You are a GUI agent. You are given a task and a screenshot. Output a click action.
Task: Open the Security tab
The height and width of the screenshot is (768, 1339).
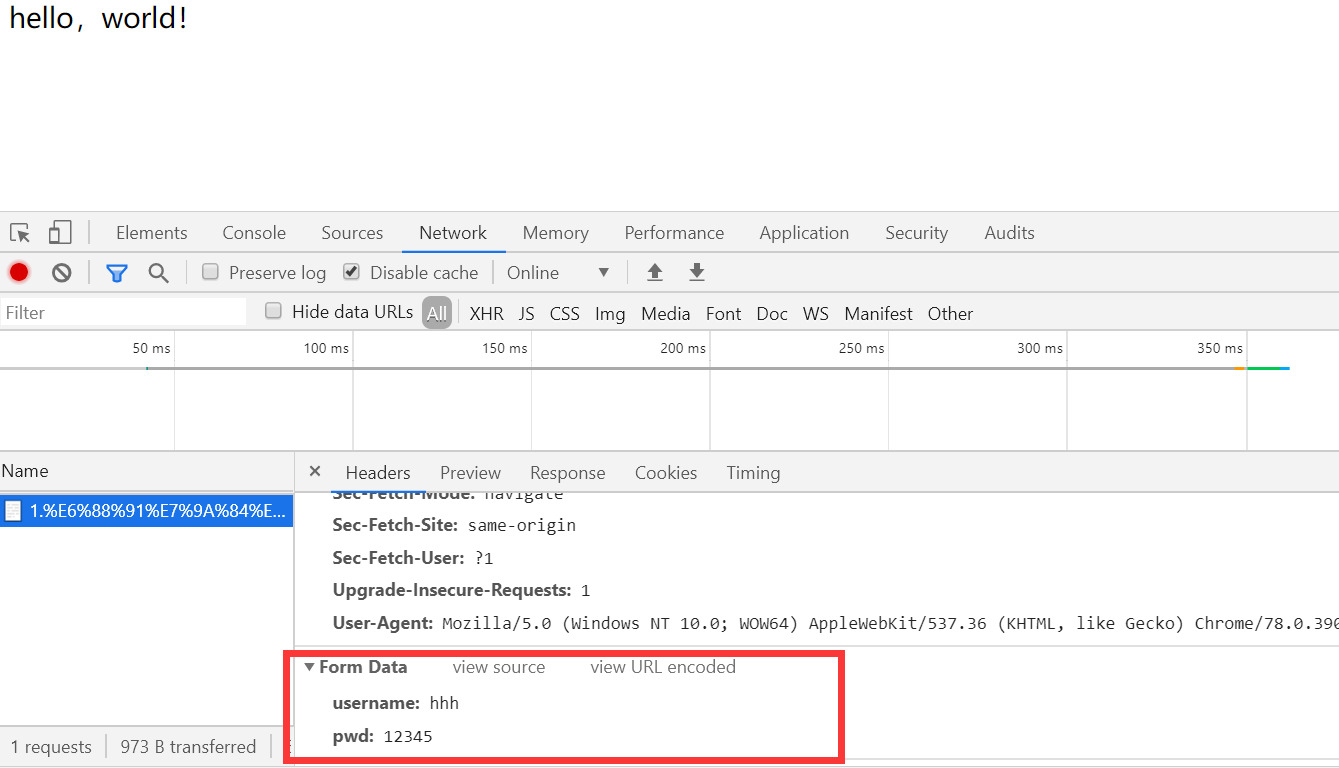click(x=916, y=233)
